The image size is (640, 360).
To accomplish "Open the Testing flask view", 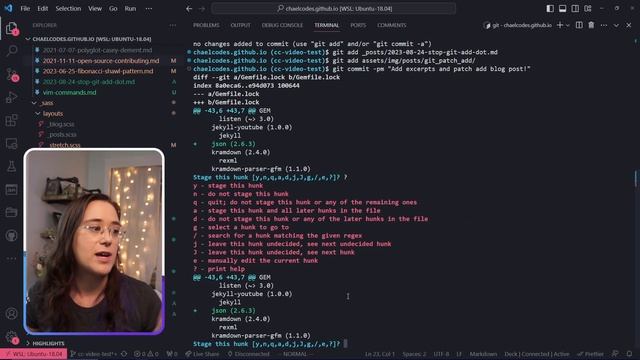I will 11,166.
